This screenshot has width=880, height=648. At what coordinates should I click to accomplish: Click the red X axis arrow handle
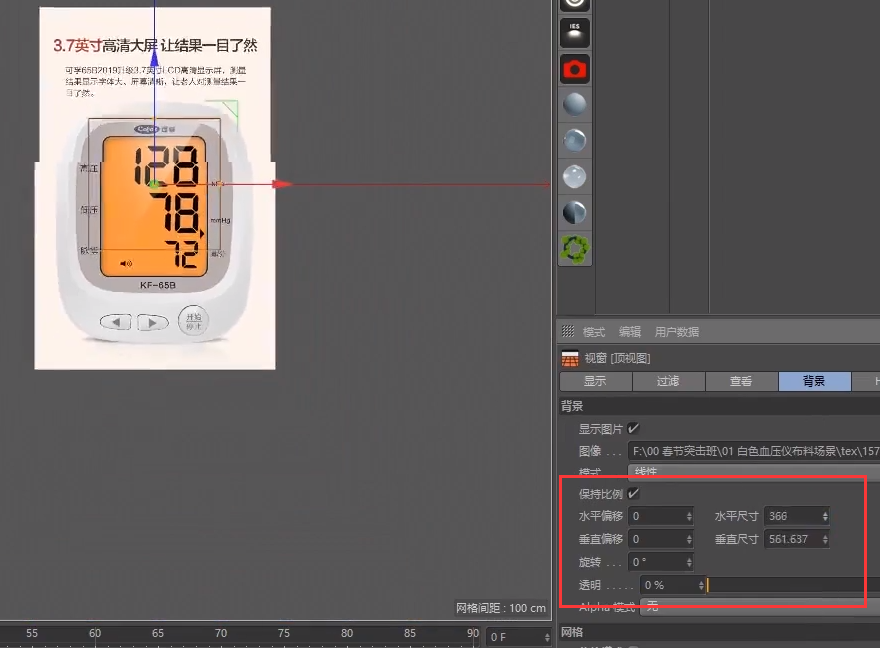[x=282, y=184]
